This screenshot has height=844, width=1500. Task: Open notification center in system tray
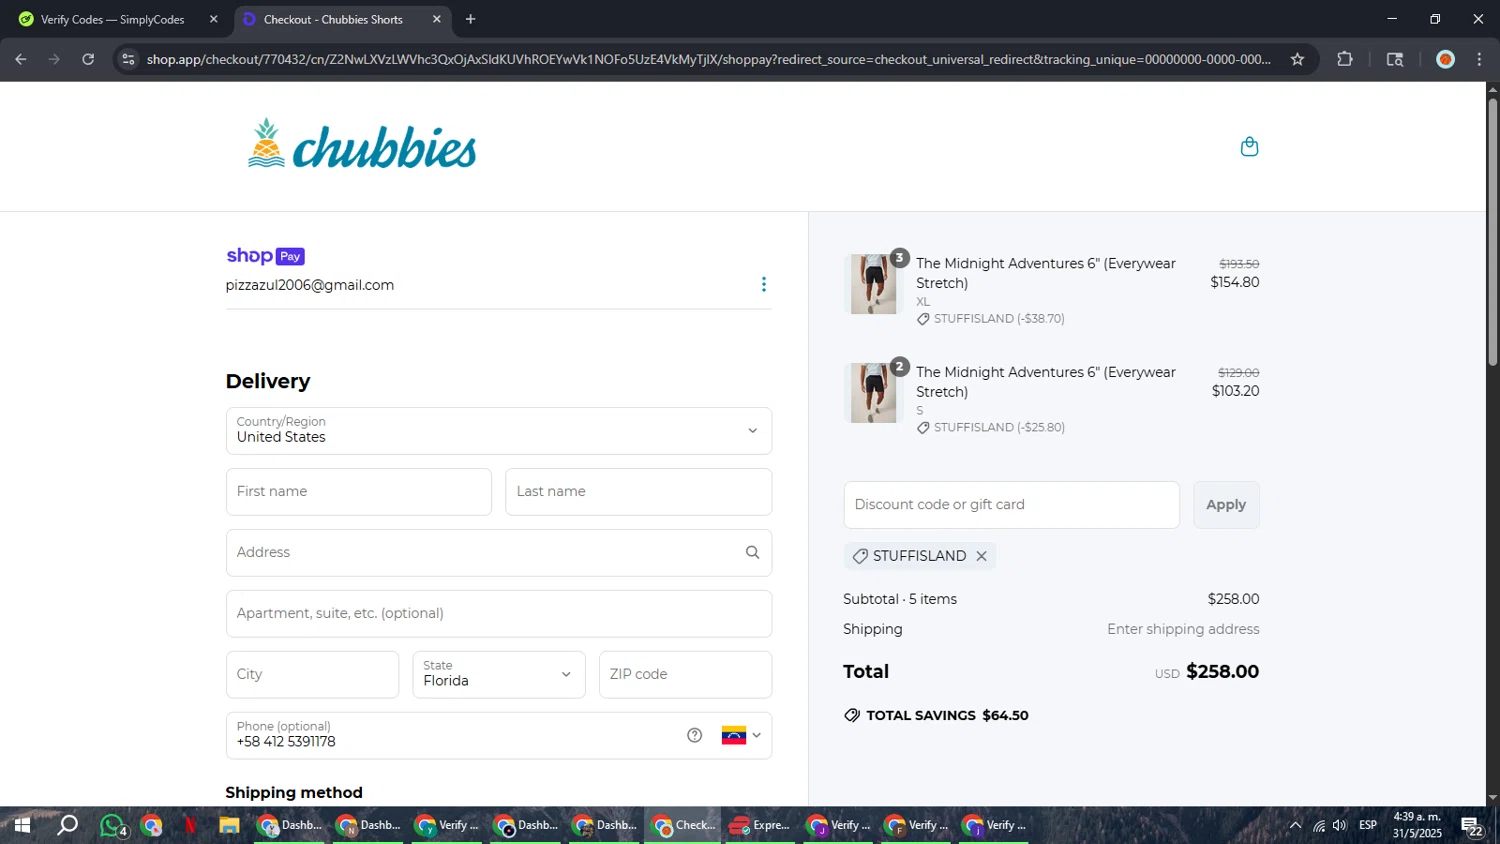[1472, 826]
